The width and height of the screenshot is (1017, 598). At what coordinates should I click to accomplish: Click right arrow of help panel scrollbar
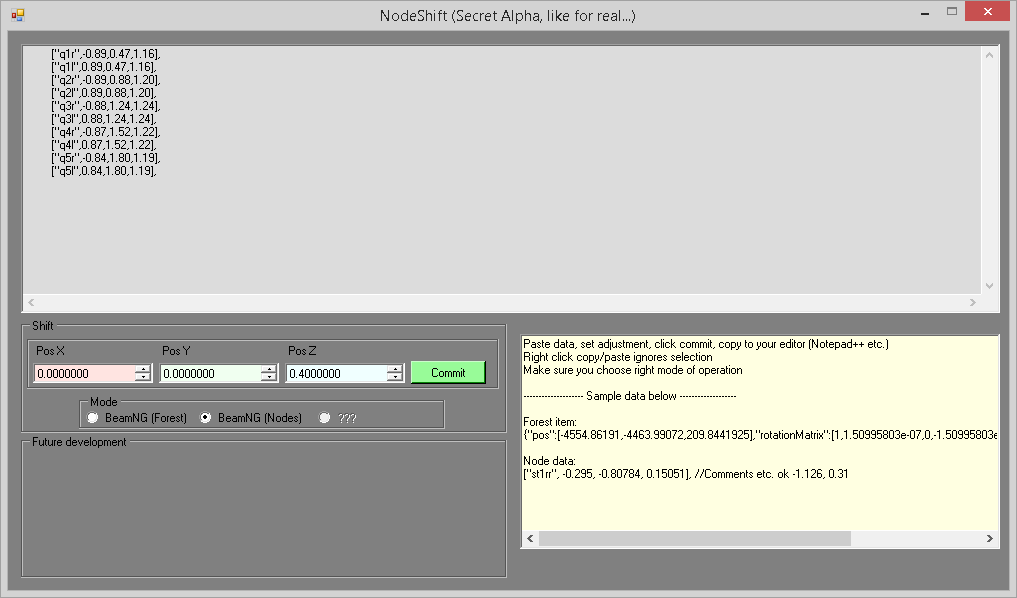click(x=989, y=538)
